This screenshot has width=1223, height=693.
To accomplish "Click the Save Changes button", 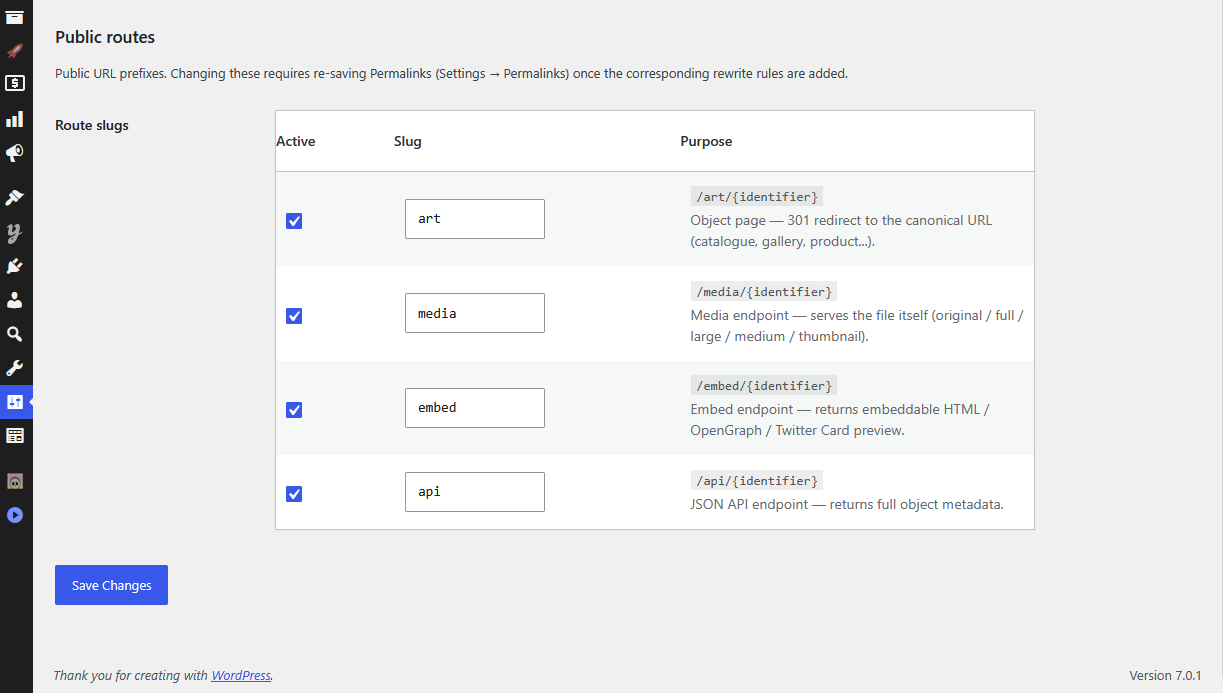I will (x=111, y=585).
